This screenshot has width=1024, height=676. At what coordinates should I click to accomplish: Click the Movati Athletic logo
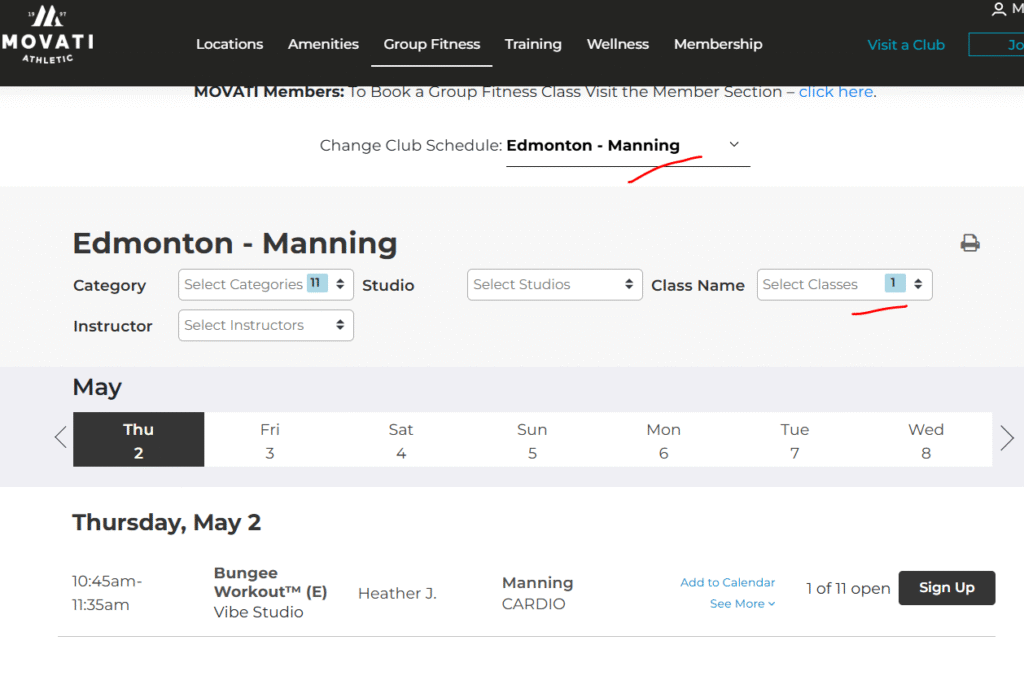coord(47,35)
